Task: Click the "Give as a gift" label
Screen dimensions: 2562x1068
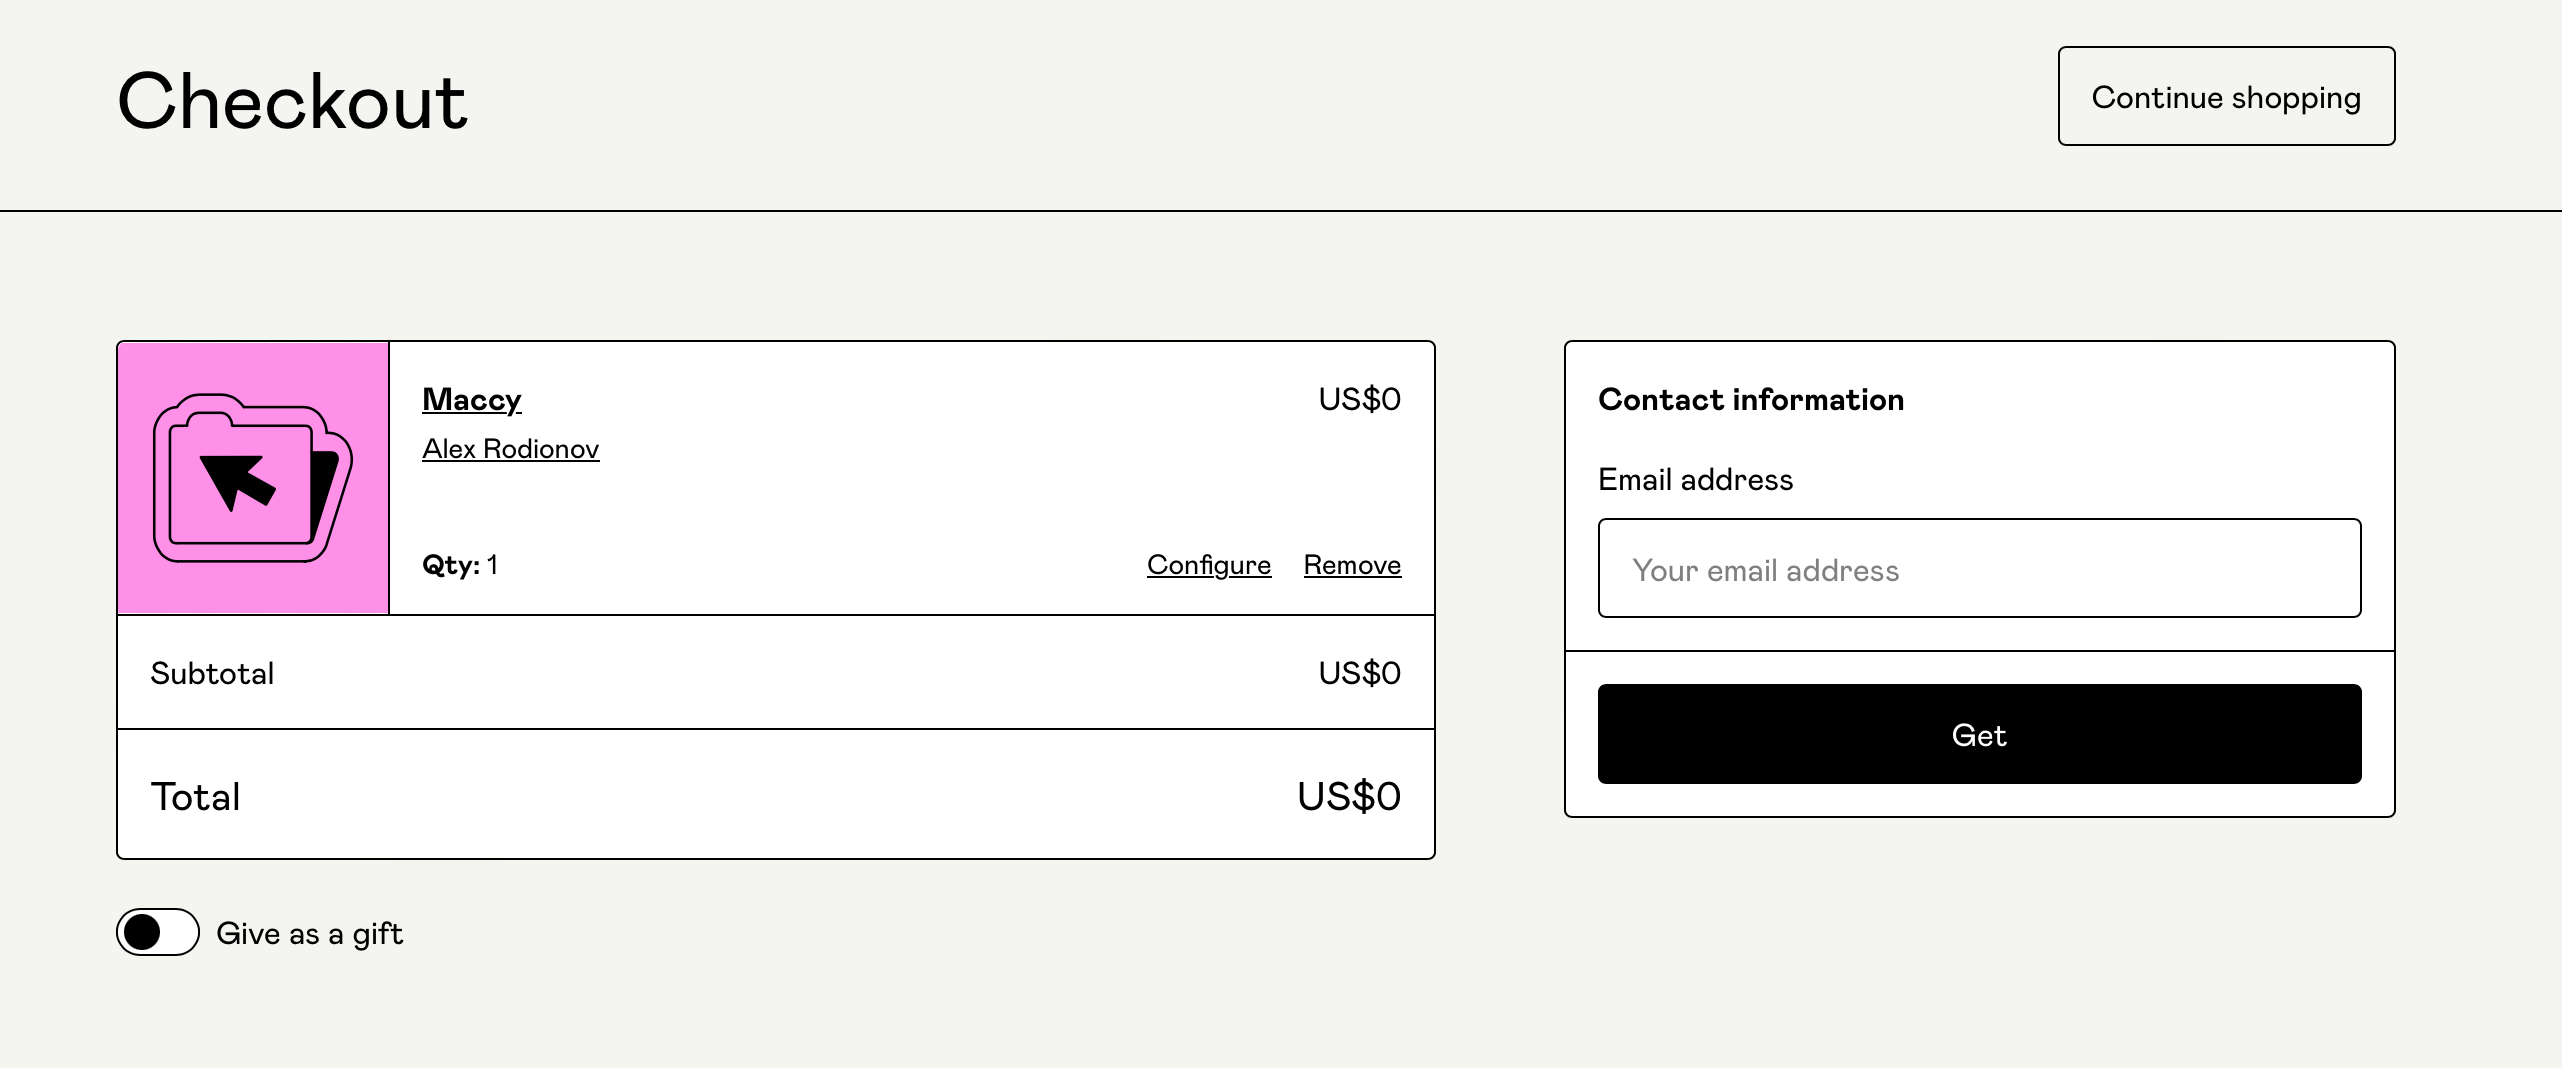Action: pyautogui.click(x=309, y=934)
